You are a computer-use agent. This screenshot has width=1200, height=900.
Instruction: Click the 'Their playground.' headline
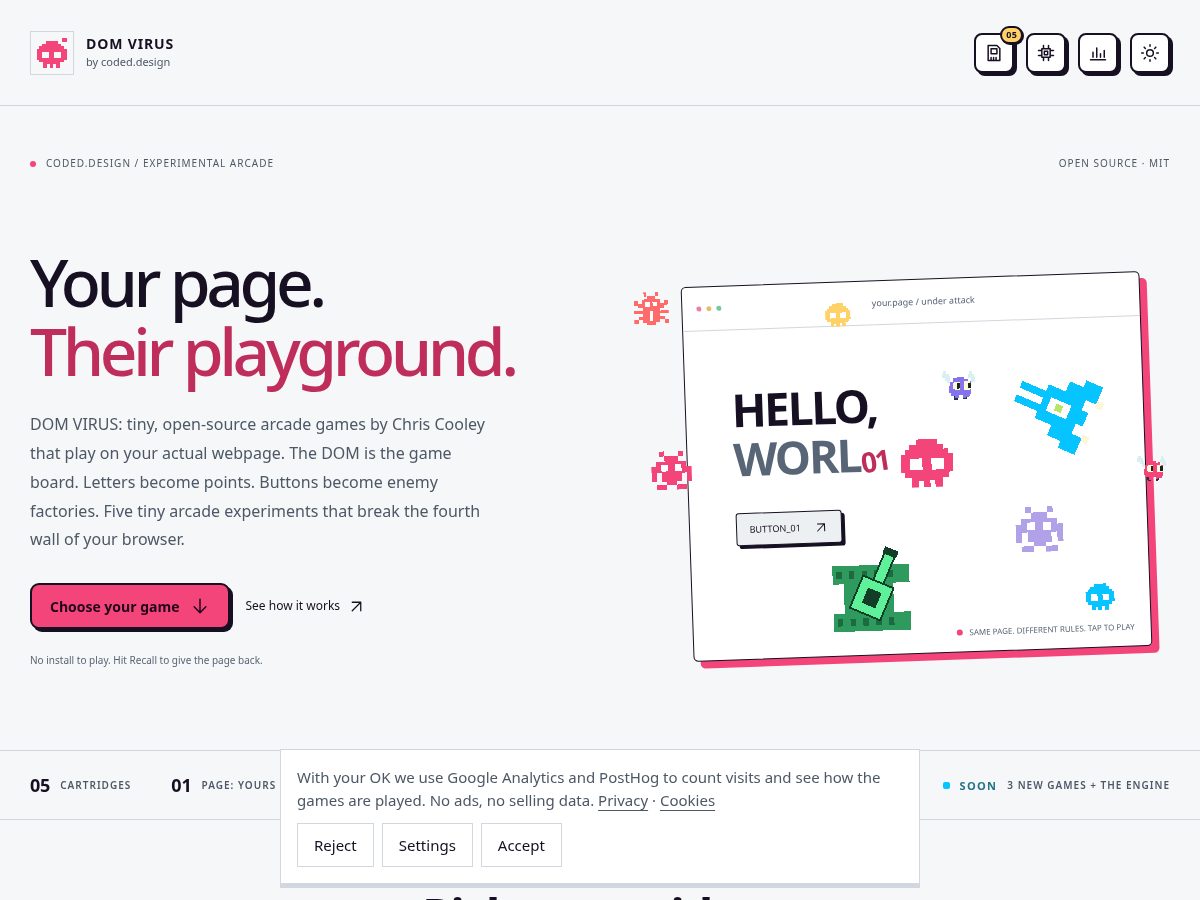273,353
